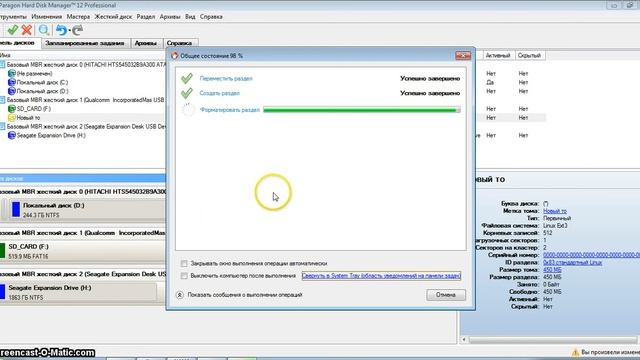Click the spinning busy icon beside Форматировать раздел
This screenshot has width=640, height=360.
(x=188, y=109)
